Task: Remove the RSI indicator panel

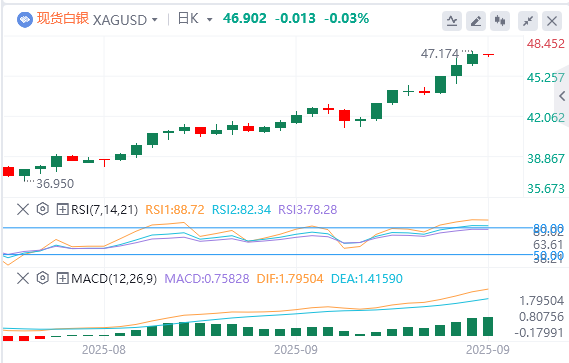Action: click(x=23, y=209)
